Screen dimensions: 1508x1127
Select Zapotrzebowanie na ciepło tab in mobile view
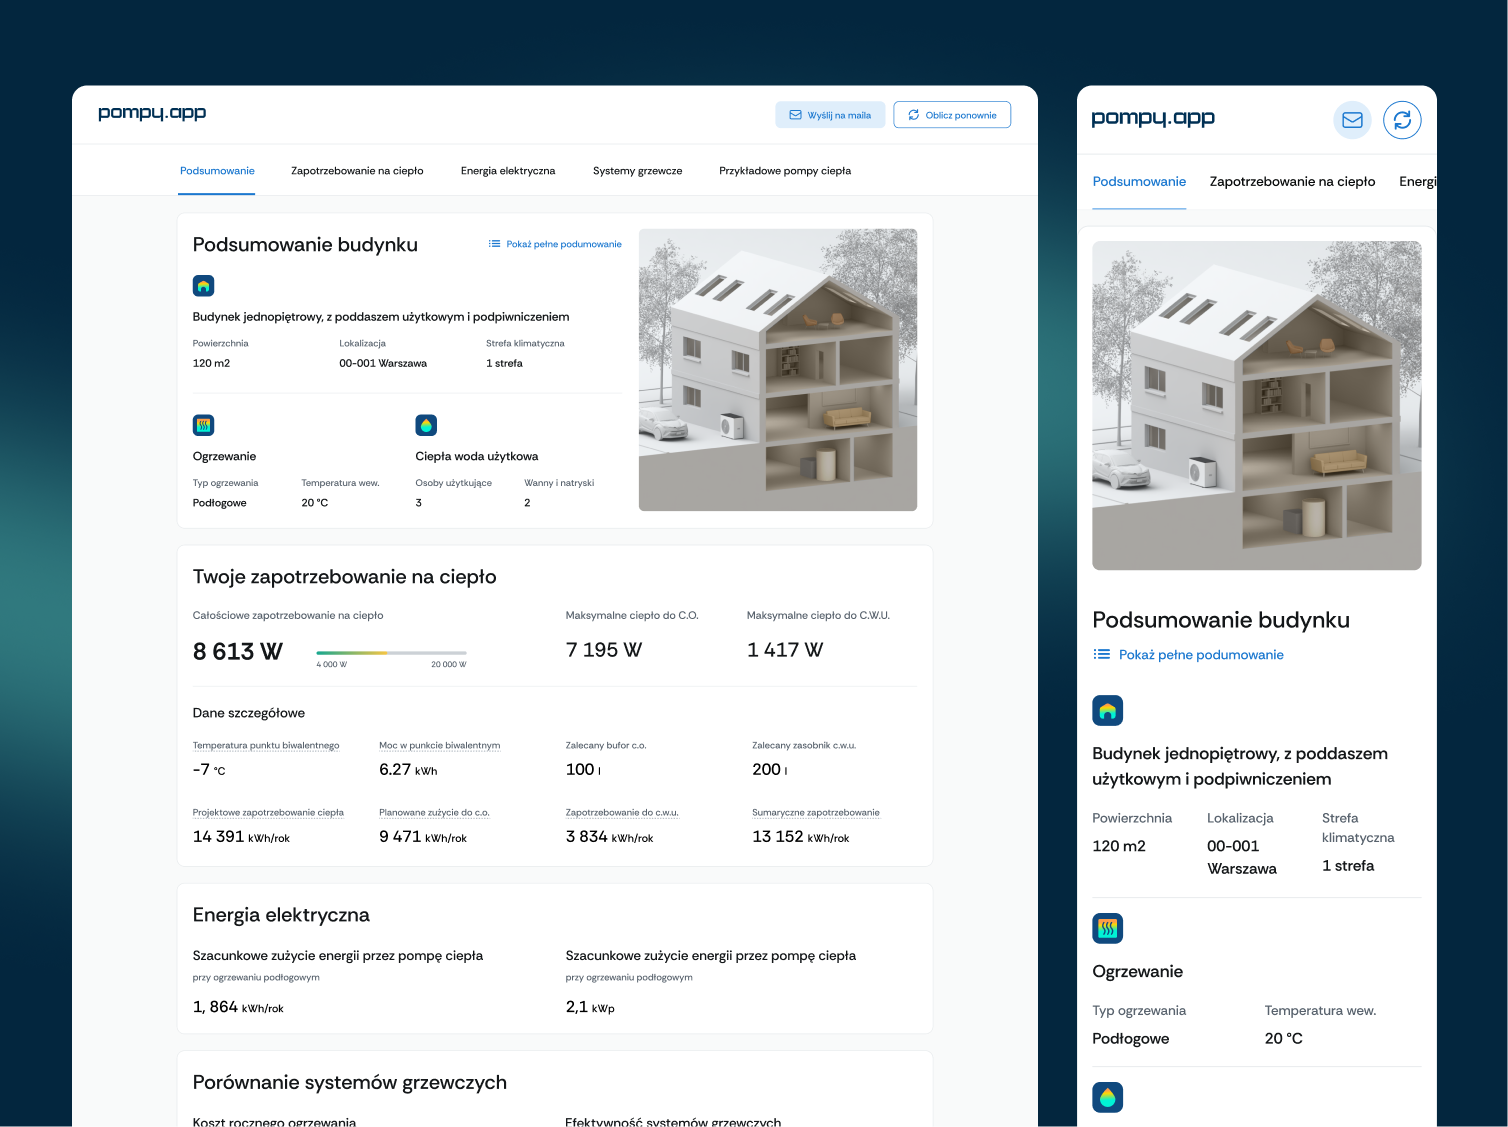pos(1292,182)
